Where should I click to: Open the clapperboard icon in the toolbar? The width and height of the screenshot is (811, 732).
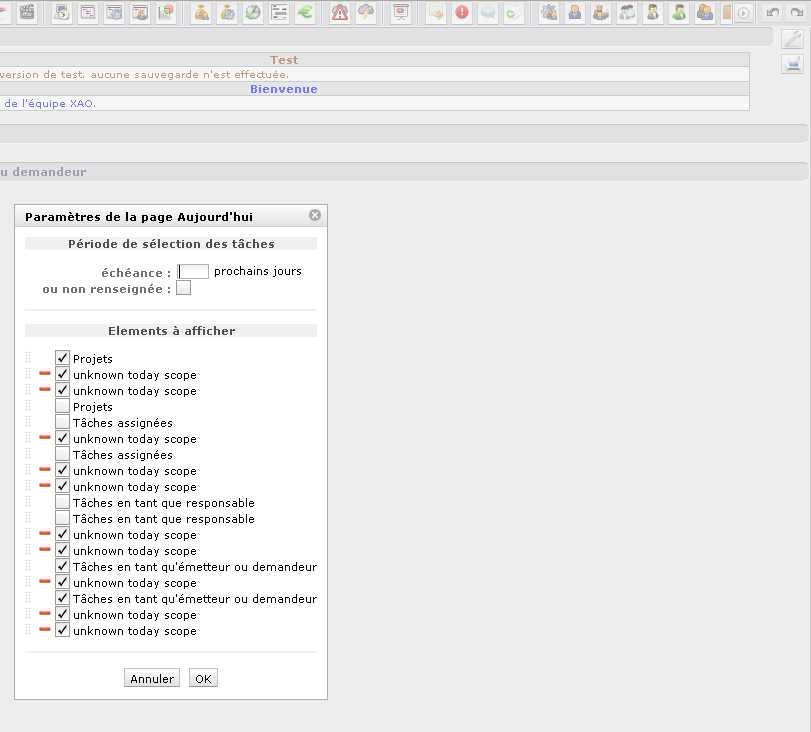pyautogui.click(x=27, y=13)
